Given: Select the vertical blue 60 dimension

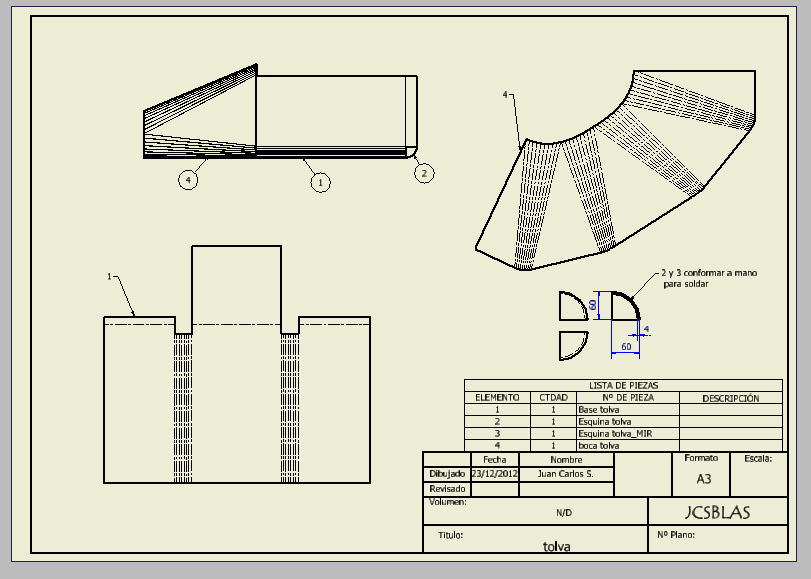Looking at the screenshot, I should click(593, 304).
